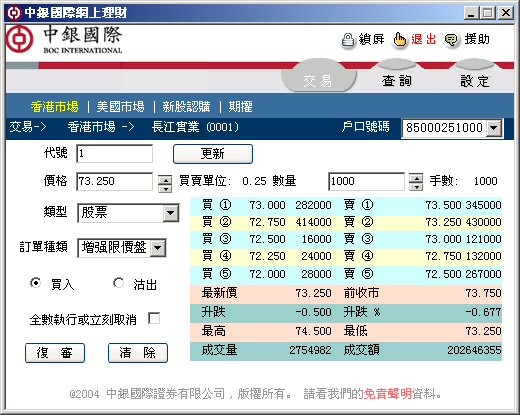
Task: Click the title bar application icon
Action: coord(14,13)
